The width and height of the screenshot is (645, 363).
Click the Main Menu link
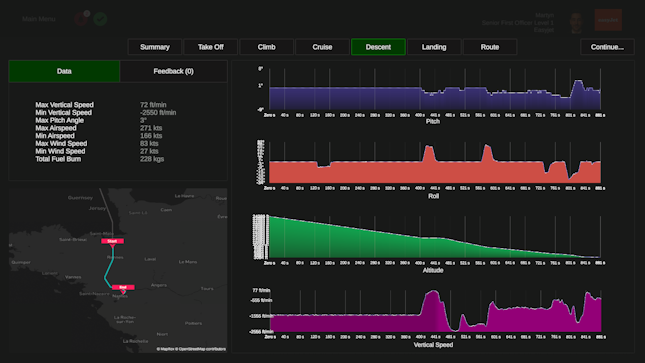coord(39,19)
